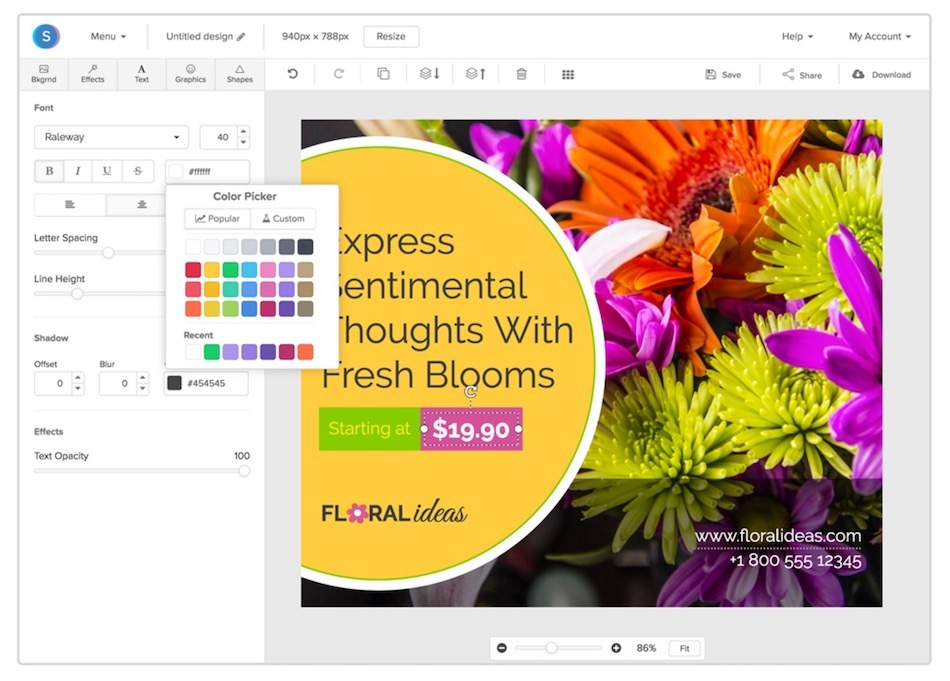Open the Graphics panel tab
The width and height of the screenshot is (950, 681).
pos(190,74)
